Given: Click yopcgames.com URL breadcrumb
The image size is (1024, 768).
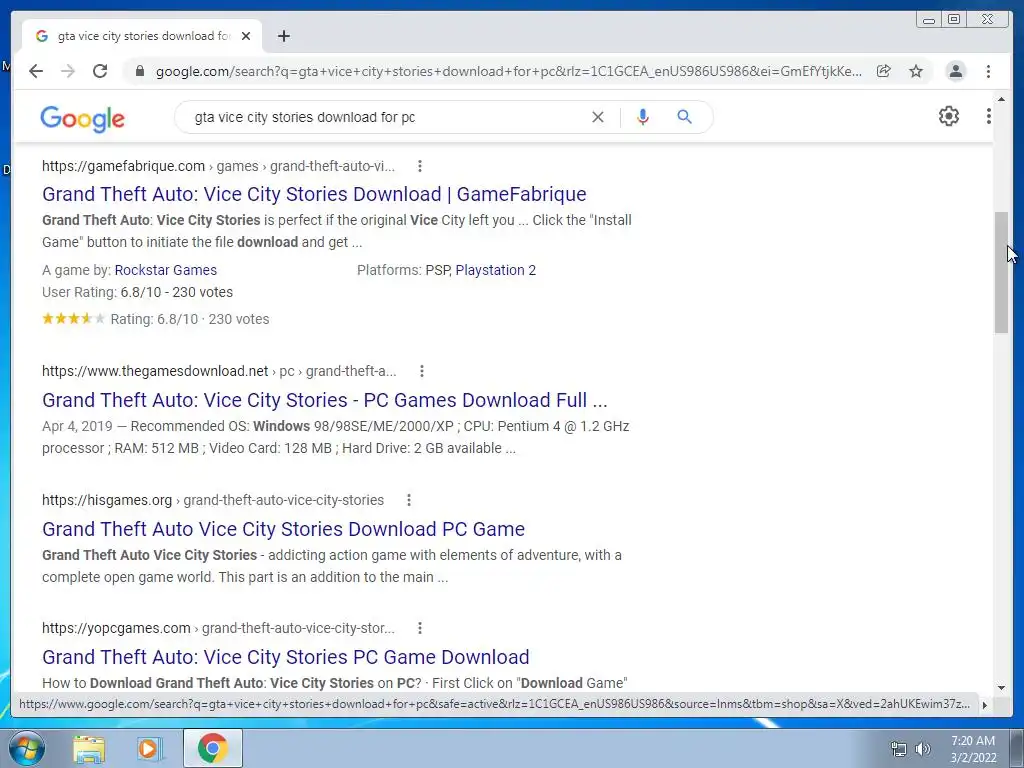Looking at the screenshot, I should point(218,628).
